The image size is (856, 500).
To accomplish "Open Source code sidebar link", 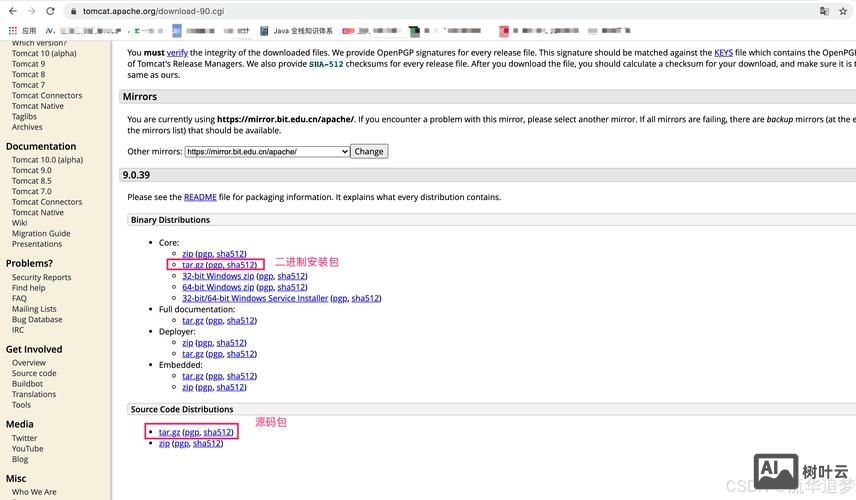I will (x=34, y=373).
